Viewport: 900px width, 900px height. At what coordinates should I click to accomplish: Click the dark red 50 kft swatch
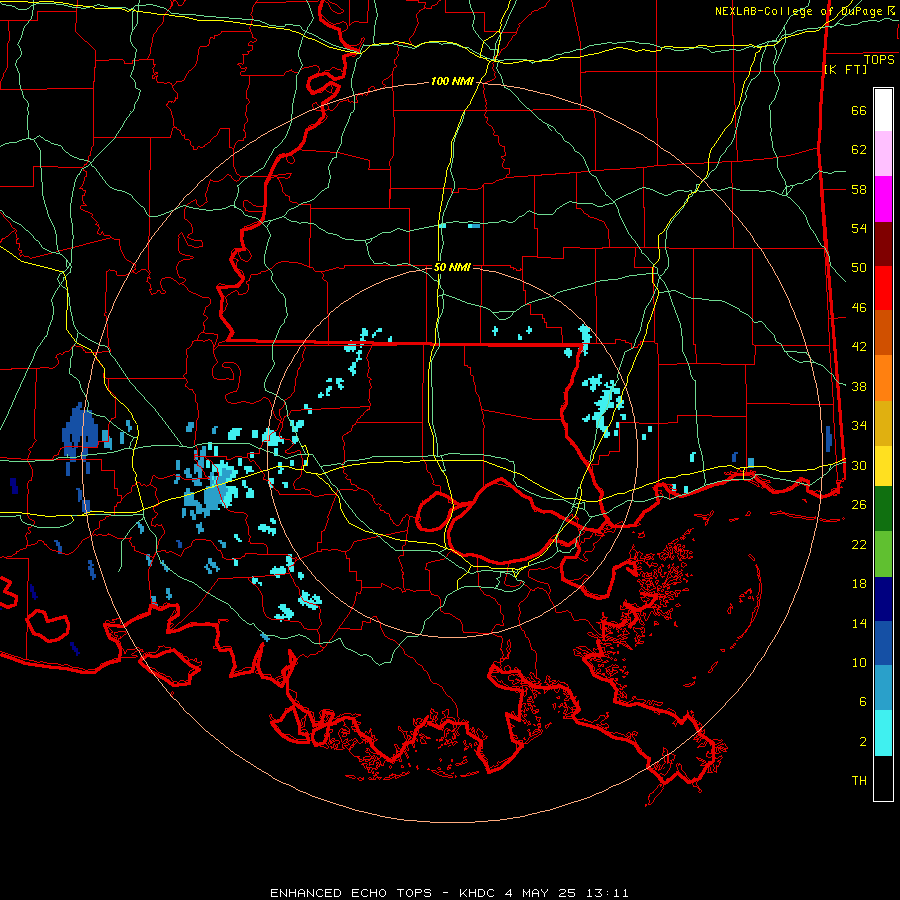click(x=883, y=244)
